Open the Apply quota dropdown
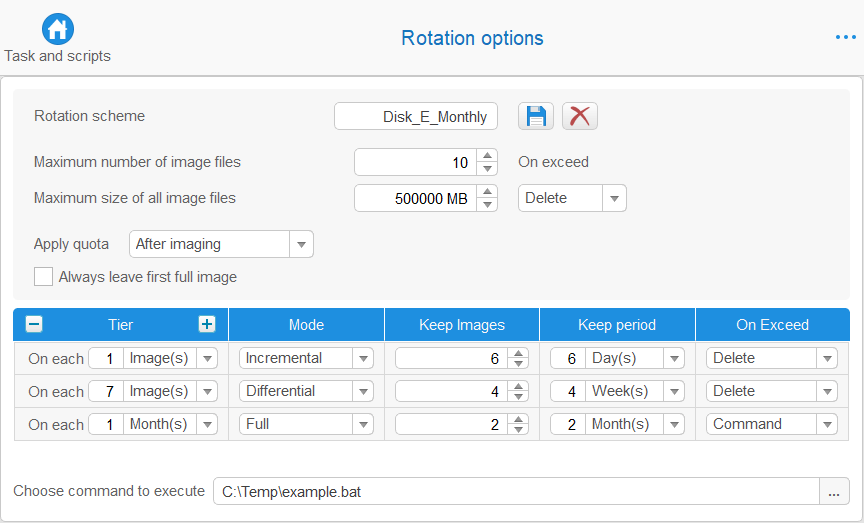This screenshot has height=523, width=864. click(x=221, y=244)
